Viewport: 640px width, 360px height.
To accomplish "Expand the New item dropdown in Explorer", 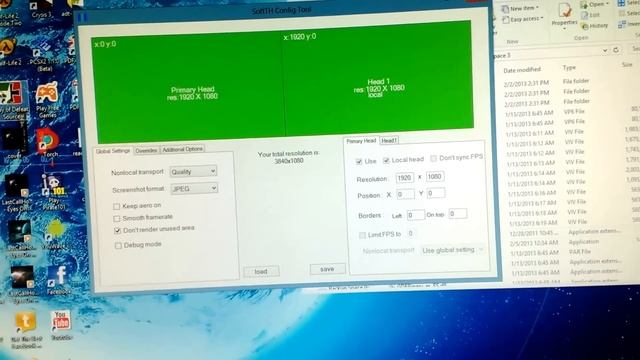I will (x=520, y=8).
